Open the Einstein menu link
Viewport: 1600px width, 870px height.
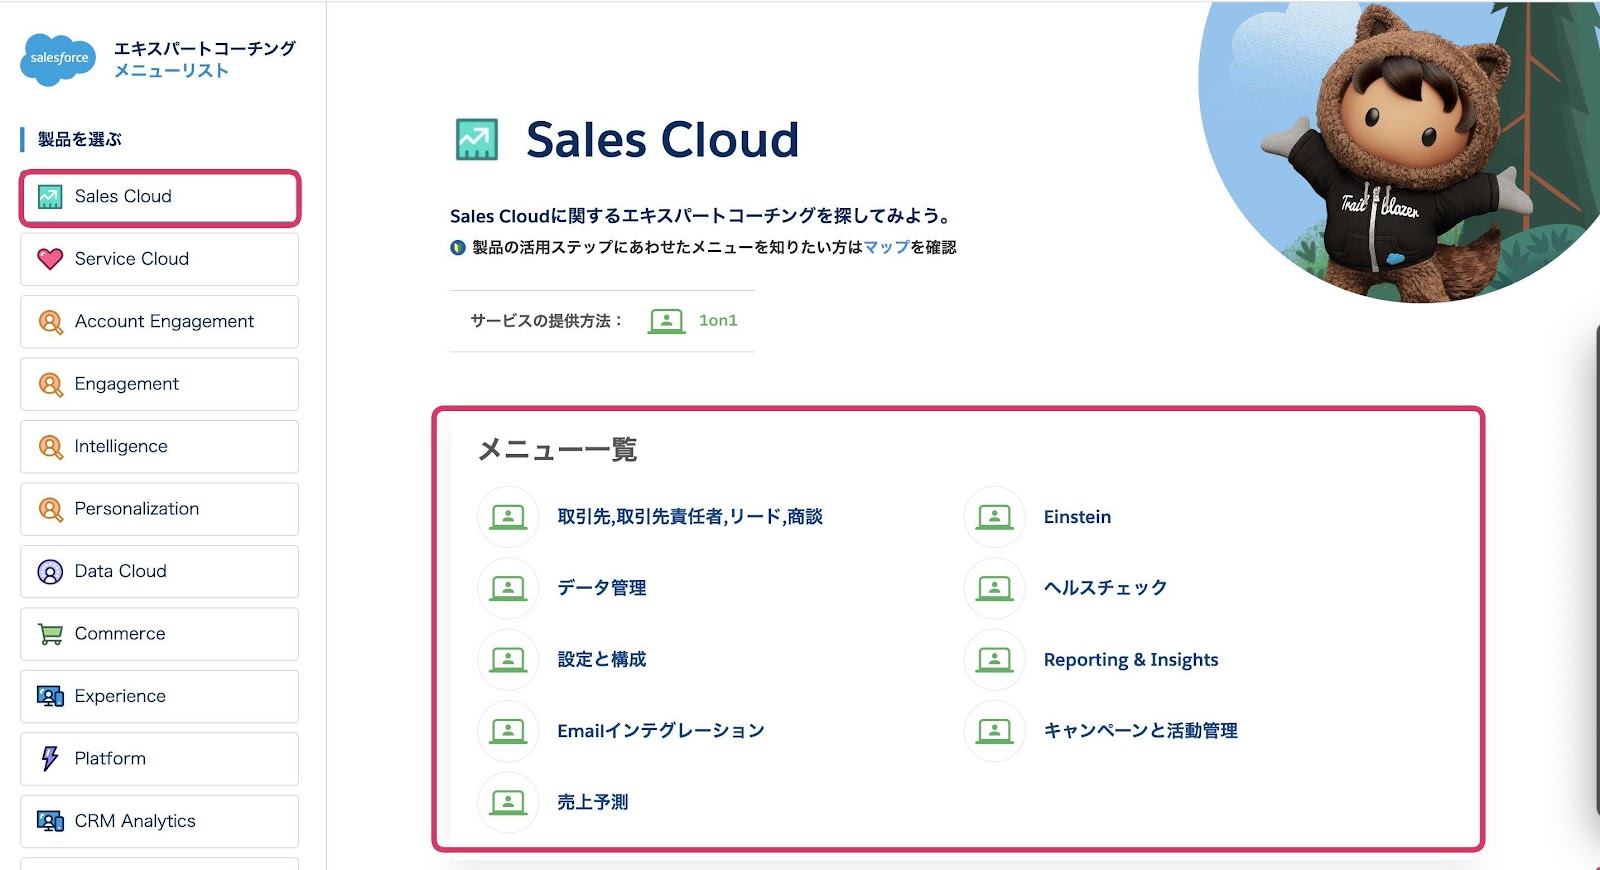(x=1077, y=517)
